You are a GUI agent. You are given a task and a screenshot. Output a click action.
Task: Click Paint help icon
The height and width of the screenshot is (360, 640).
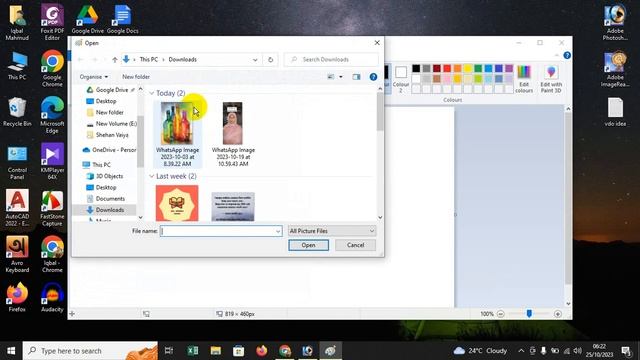pyautogui.click(x=567, y=55)
